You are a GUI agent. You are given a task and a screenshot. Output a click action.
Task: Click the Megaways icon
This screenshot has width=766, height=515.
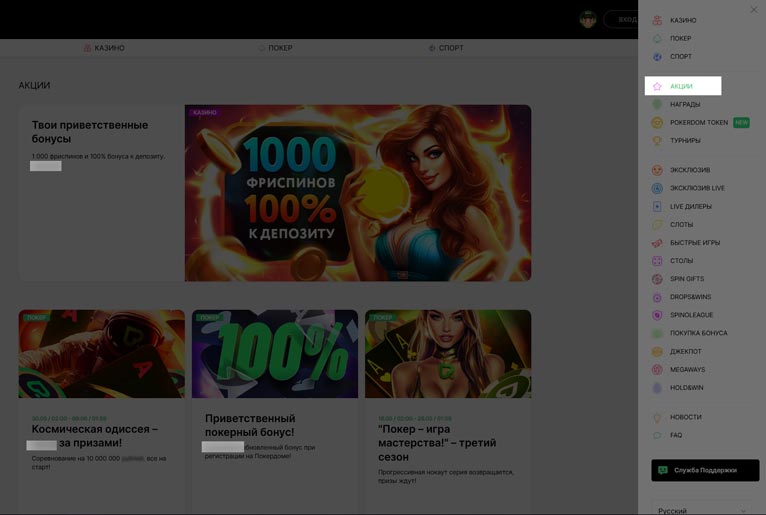pyautogui.click(x=657, y=370)
